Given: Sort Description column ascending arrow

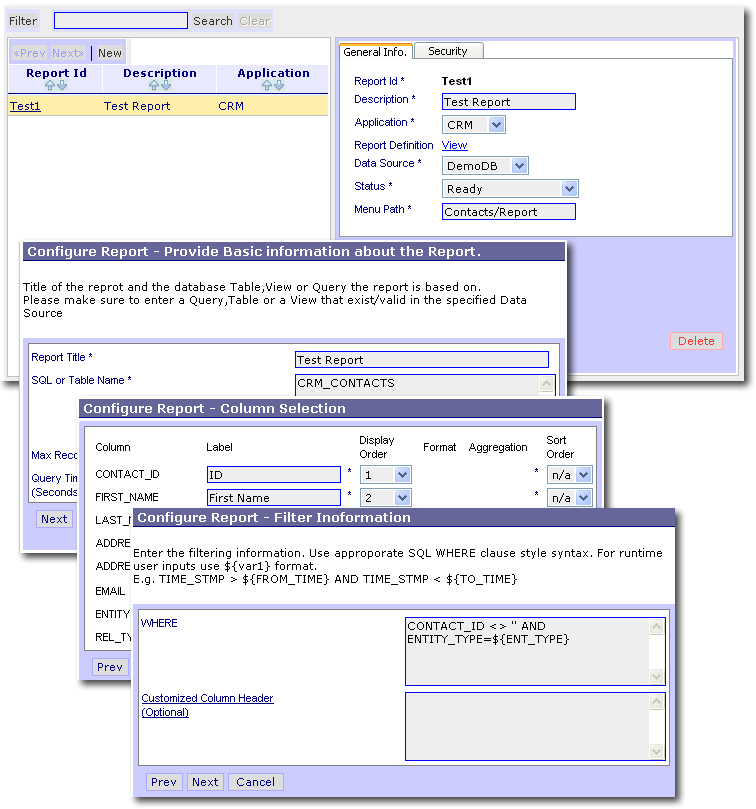Looking at the screenshot, I should click(153, 85).
